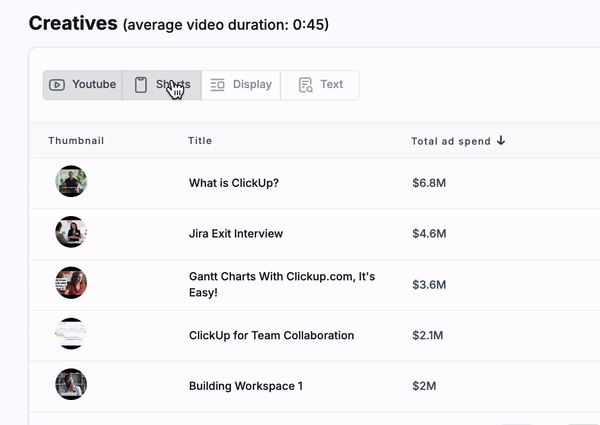Click the Youtube play icon
Image resolution: width=600 pixels, height=425 pixels.
point(57,85)
